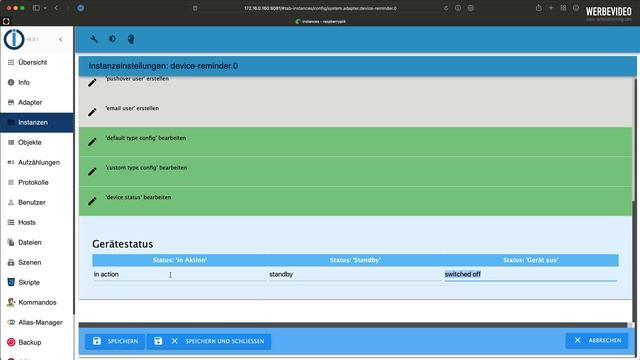
Task: Expand the 'email user' erstellen section
Action: point(355,112)
